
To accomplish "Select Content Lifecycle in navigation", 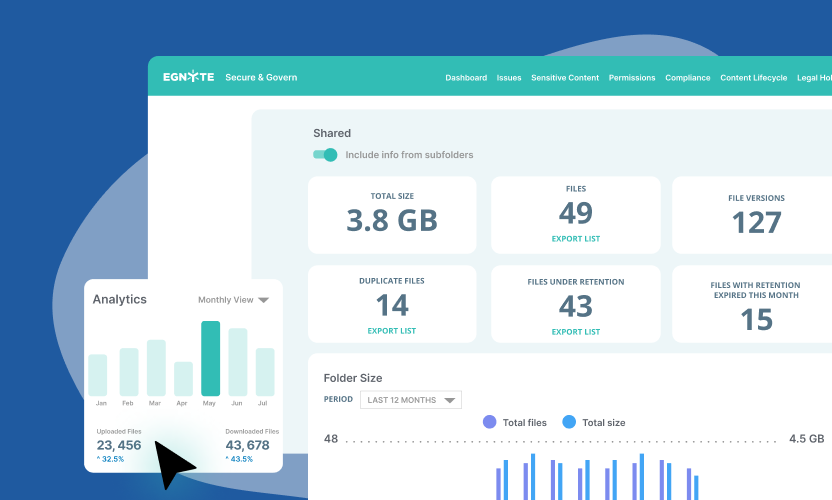I will pyautogui.click(x=753, y=78).
